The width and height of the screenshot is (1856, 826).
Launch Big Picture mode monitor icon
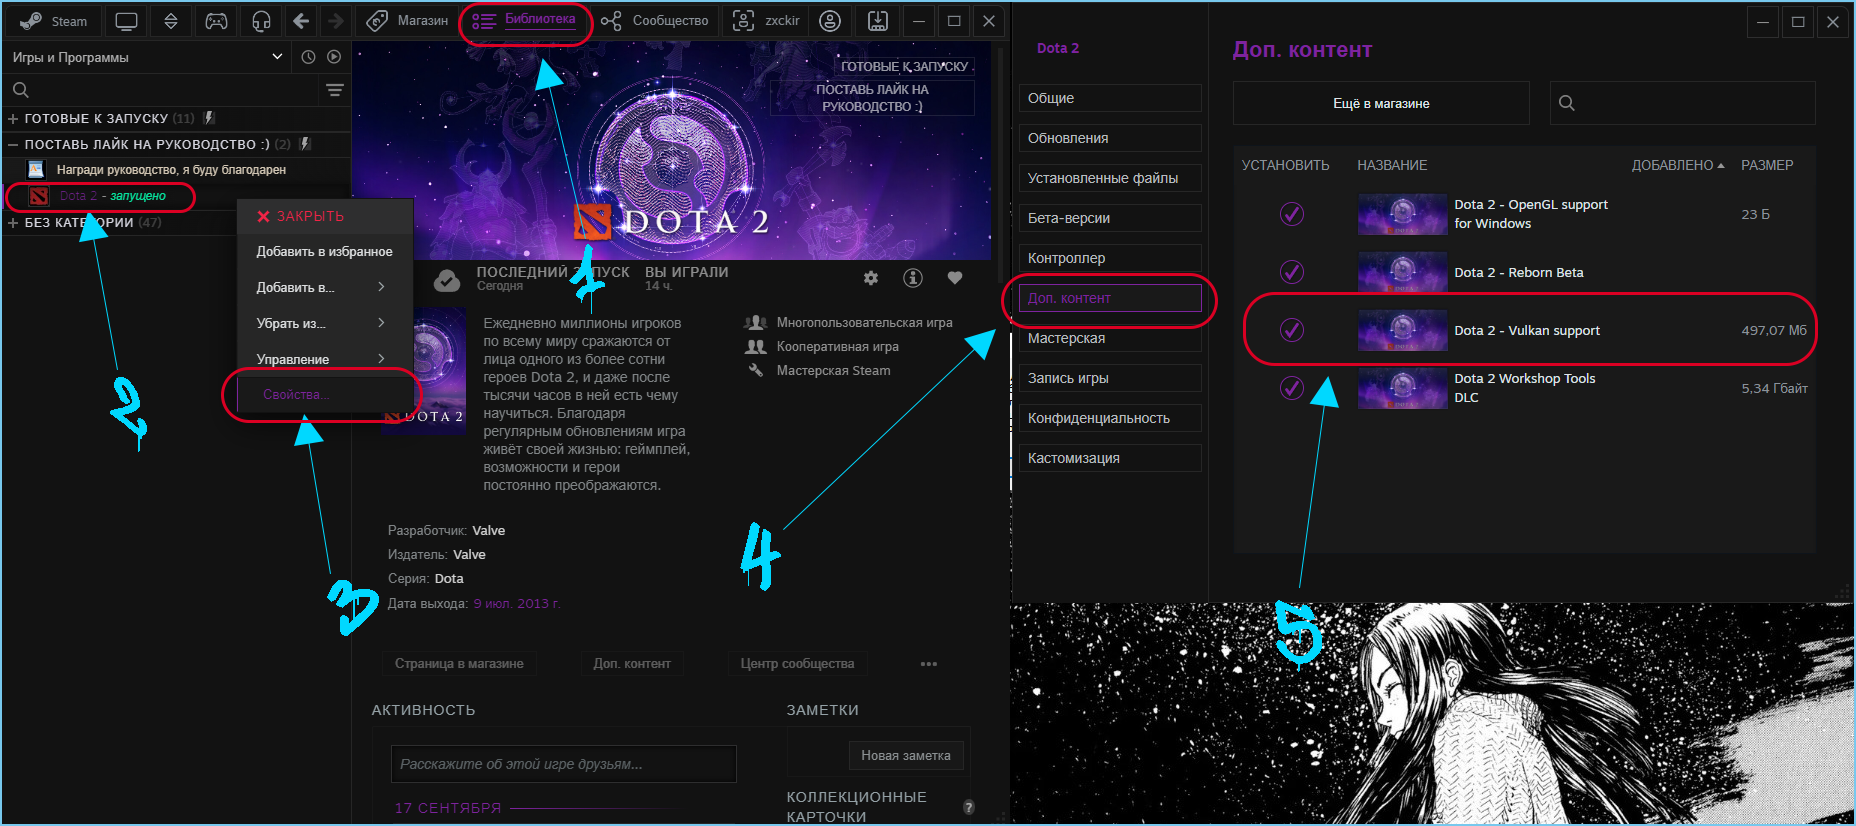126,21
